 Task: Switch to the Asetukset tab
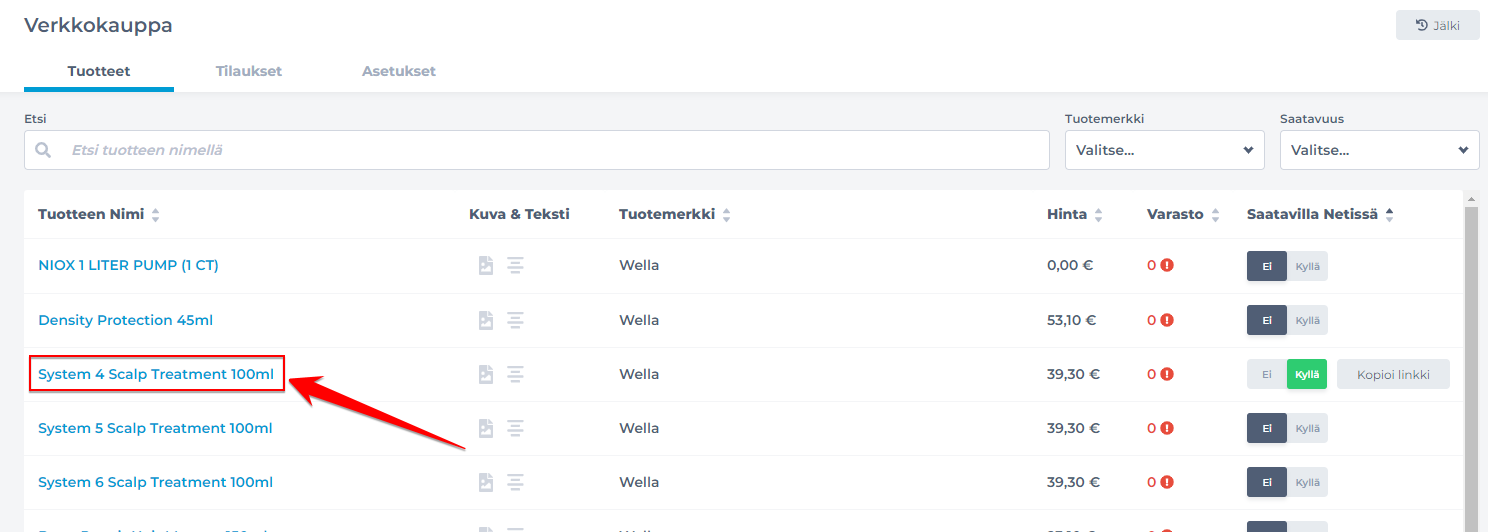(399, 71)
